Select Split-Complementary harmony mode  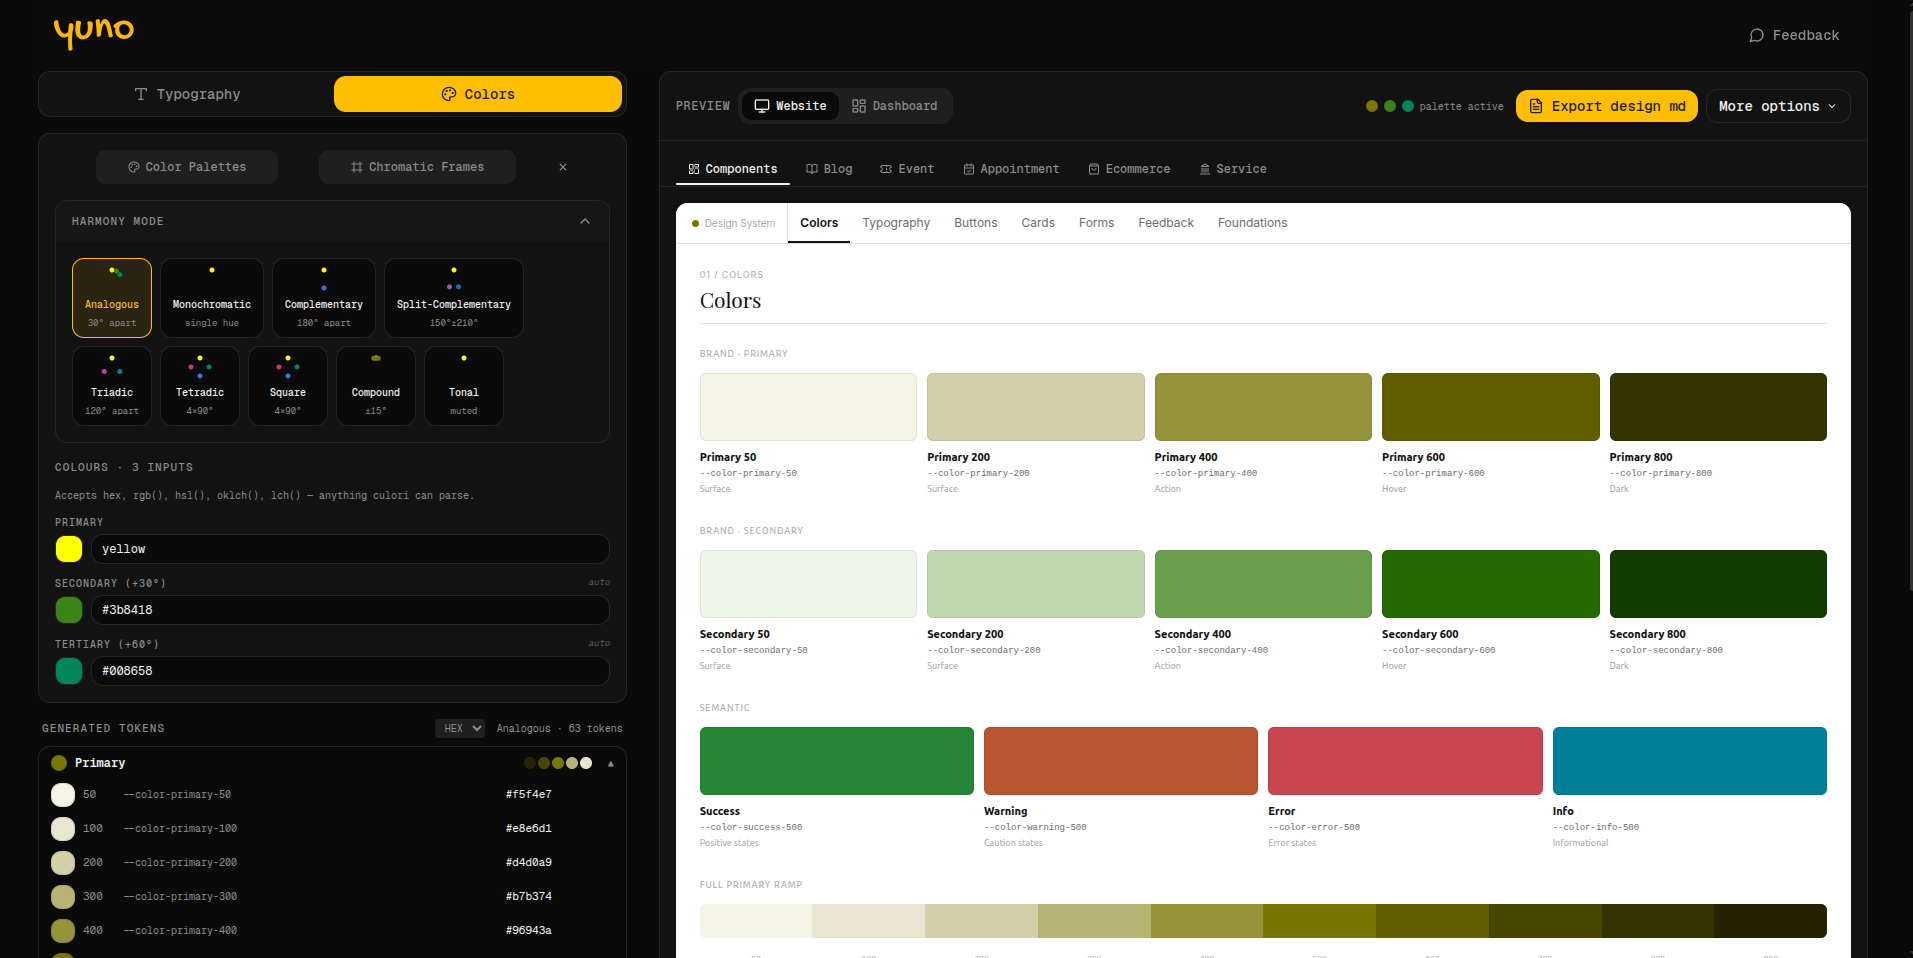[x=454, y=298]
